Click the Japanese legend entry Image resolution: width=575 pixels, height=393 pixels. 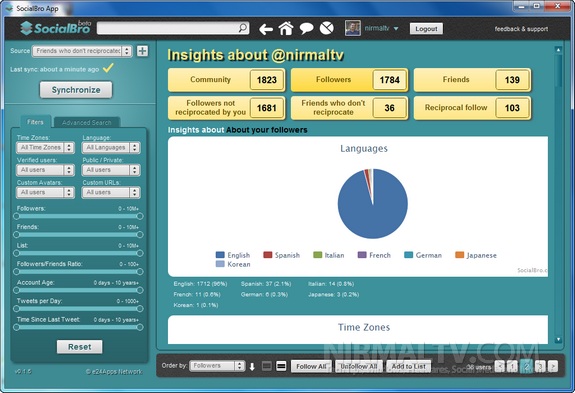click(476, 255)
